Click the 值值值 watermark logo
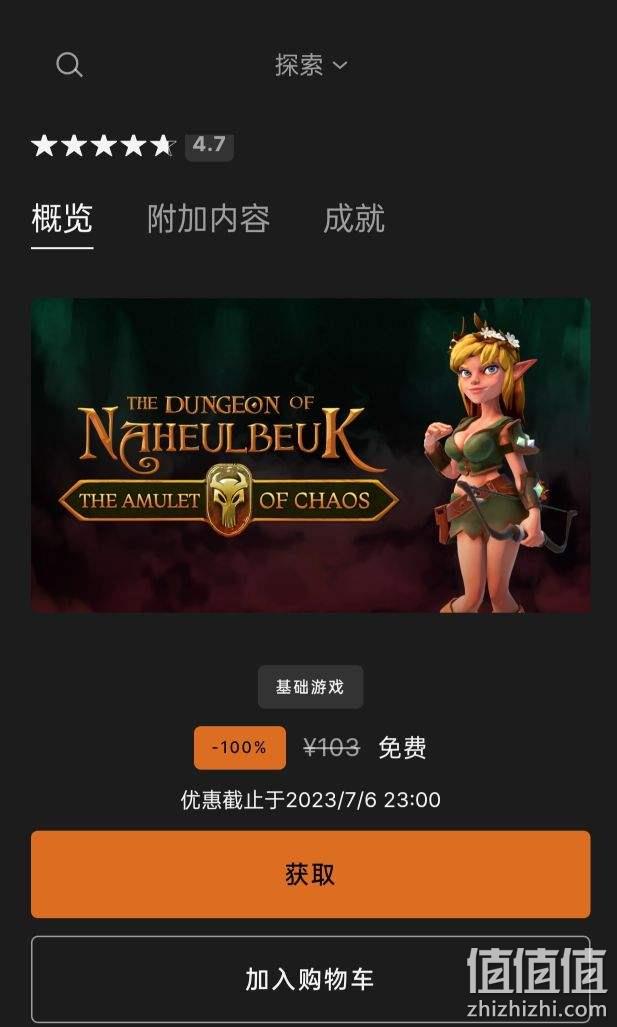Image resolution: width=617 pixels, height=1027 pixels. [536, 971]
